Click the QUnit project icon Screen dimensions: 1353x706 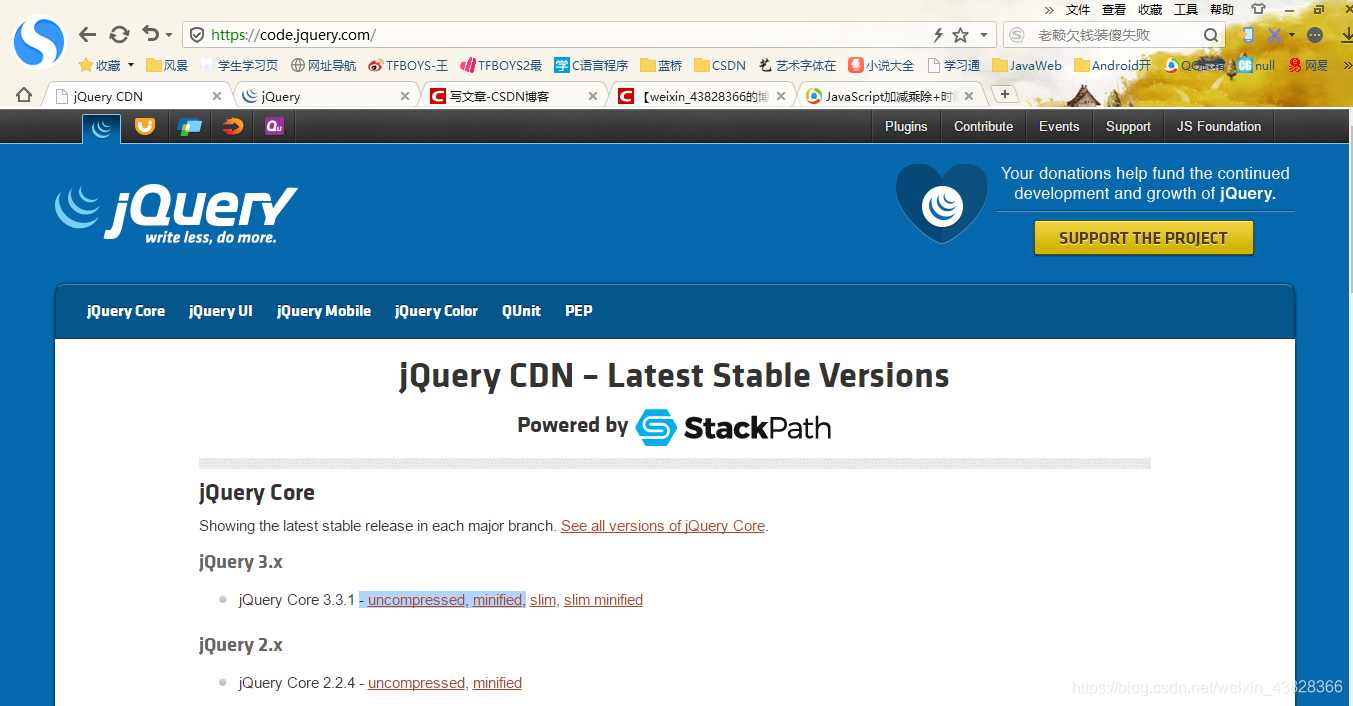(274, 127)
